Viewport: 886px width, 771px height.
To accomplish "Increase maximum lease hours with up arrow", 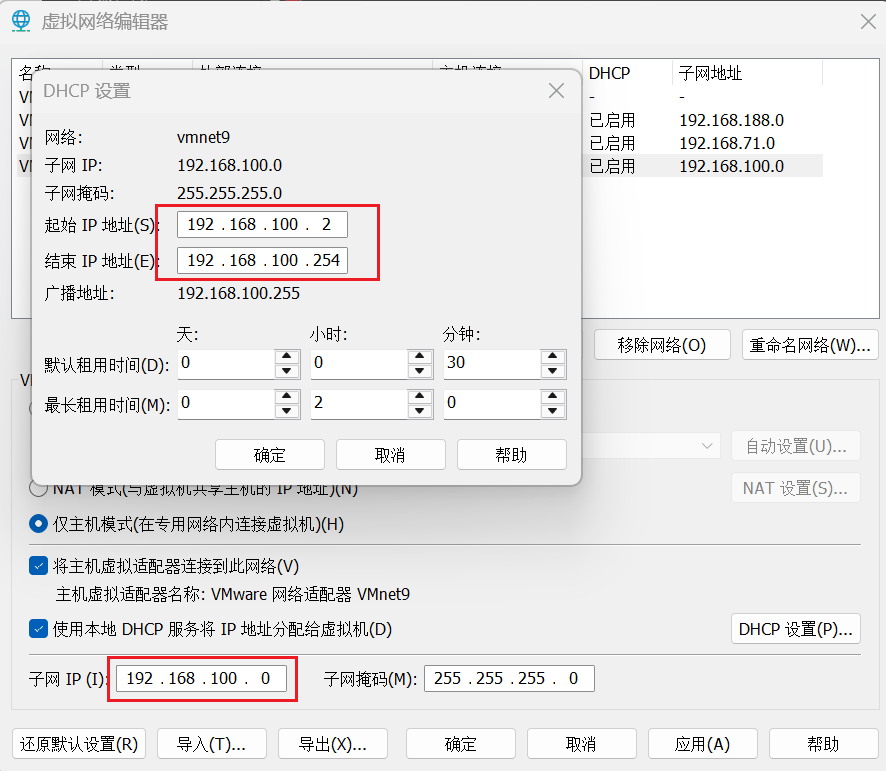I will click(x=420, y=397).
